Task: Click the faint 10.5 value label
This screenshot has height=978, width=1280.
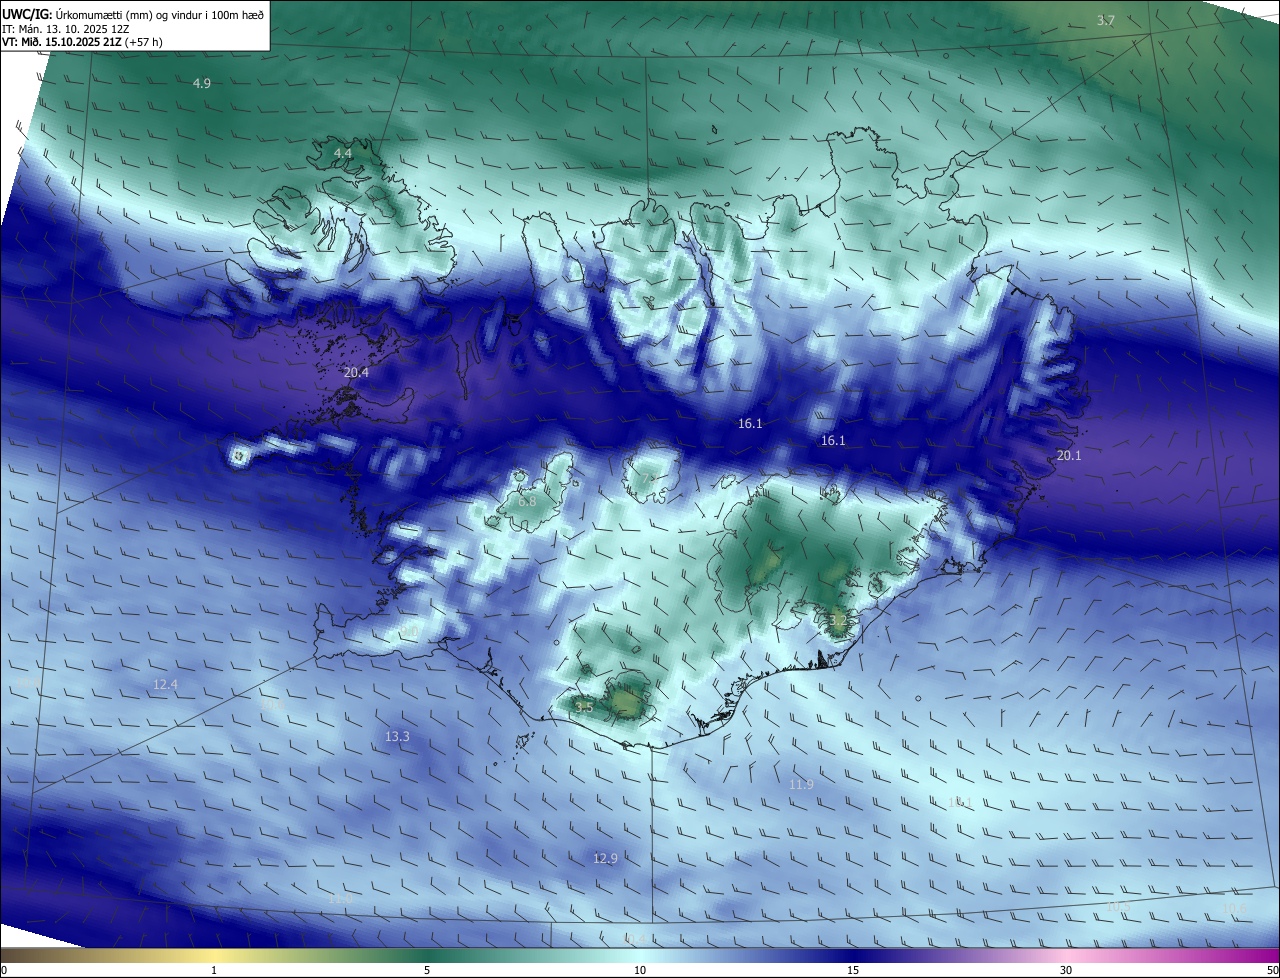Action: 1117,906
